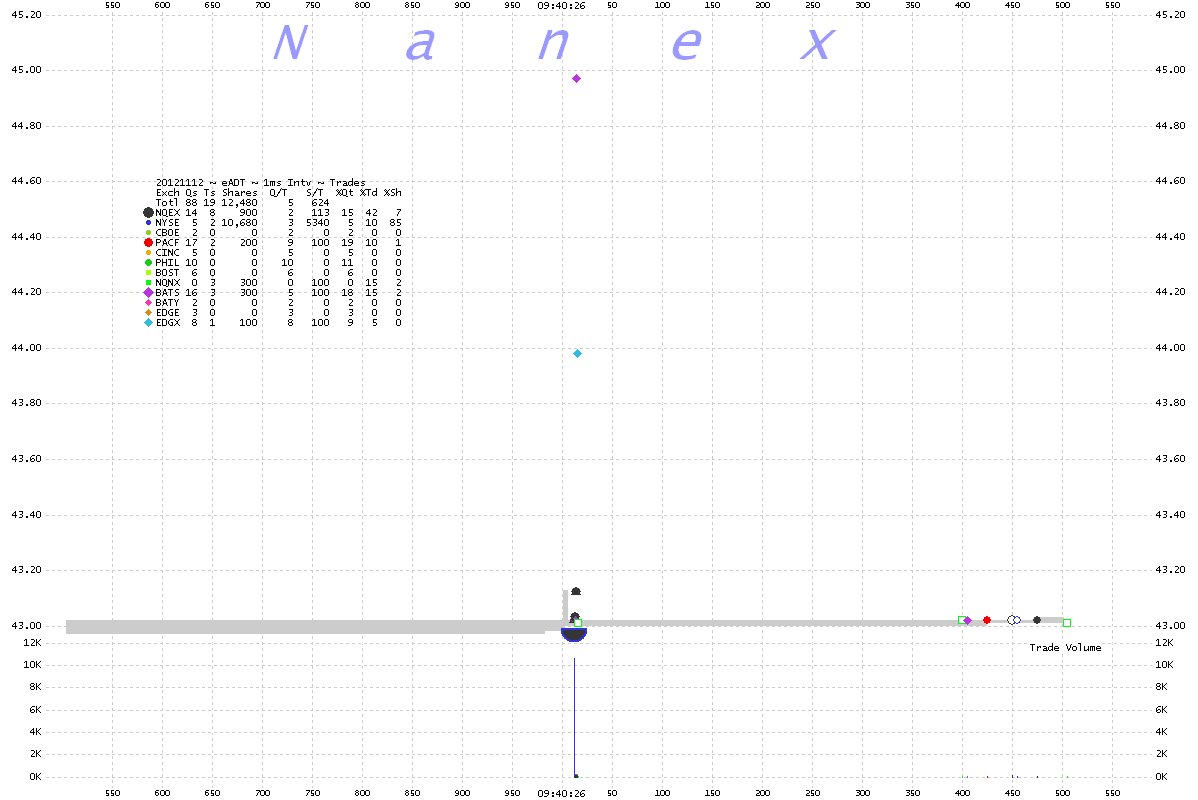
Task: Click the BATS purple diamond legend marker
Action: point(148,293)
